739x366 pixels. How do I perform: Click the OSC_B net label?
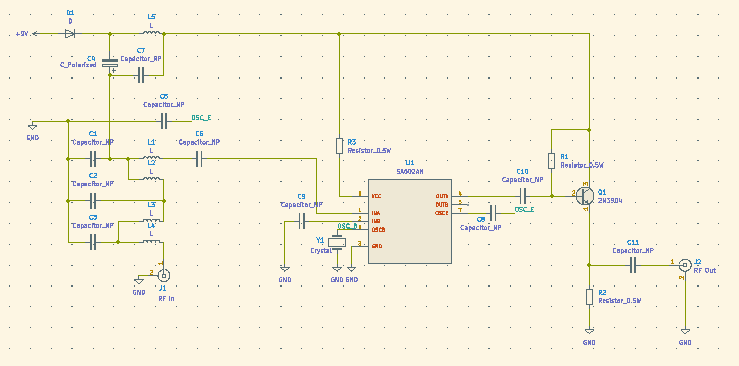pyautogui.click(x=347, y=226)
